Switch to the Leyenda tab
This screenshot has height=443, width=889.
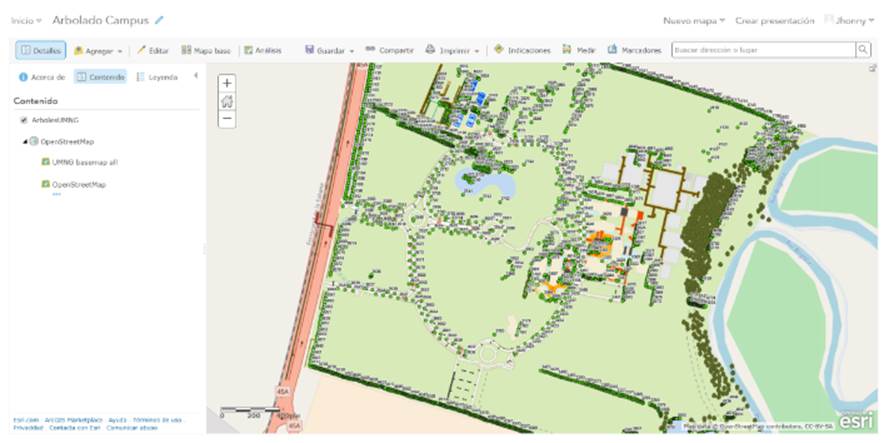pyautogui.click(x=157, y=76)
